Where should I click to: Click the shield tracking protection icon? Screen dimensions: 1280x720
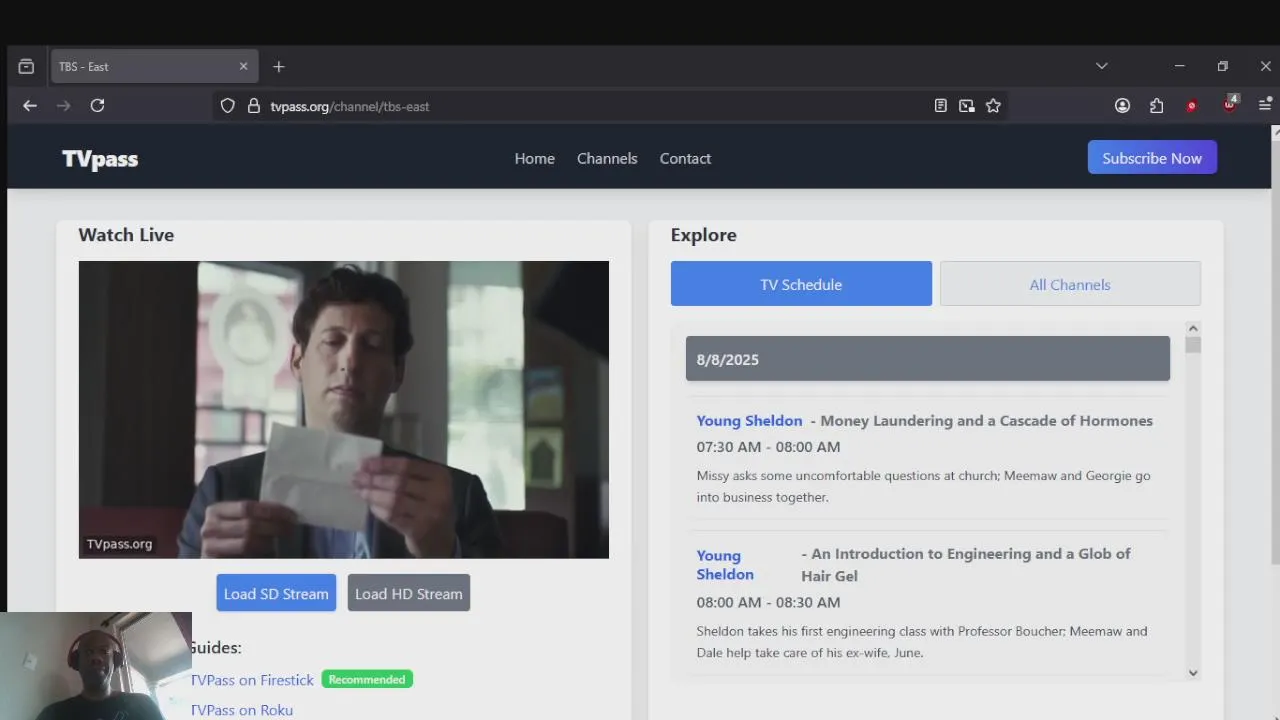click(227, 105)
